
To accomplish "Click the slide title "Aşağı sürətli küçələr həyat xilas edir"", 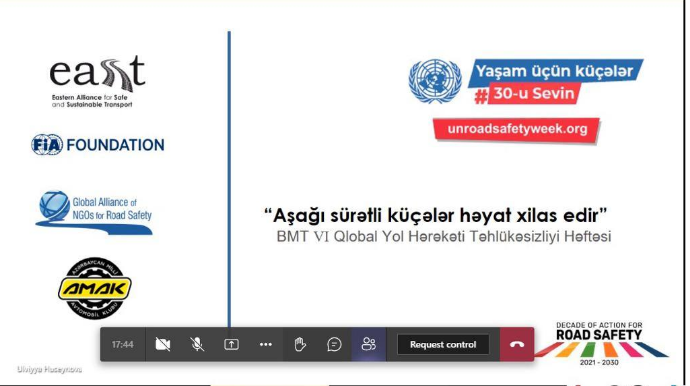I will point(435,216).
